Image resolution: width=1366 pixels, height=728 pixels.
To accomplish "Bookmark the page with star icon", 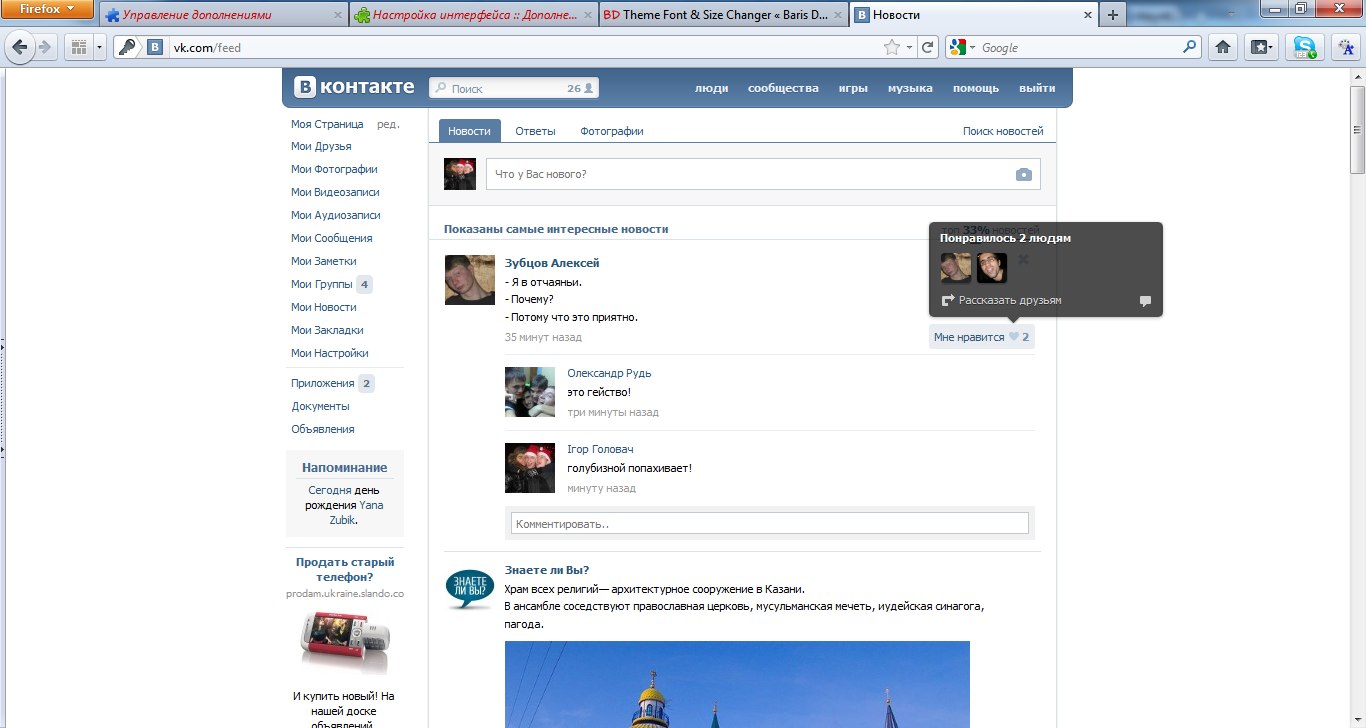I will pyautogui.click(x=891, y=47).
